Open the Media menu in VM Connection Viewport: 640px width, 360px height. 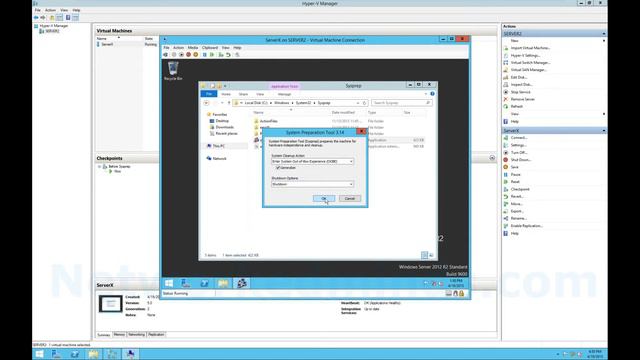pyautogui.click(x=193, y=48)
